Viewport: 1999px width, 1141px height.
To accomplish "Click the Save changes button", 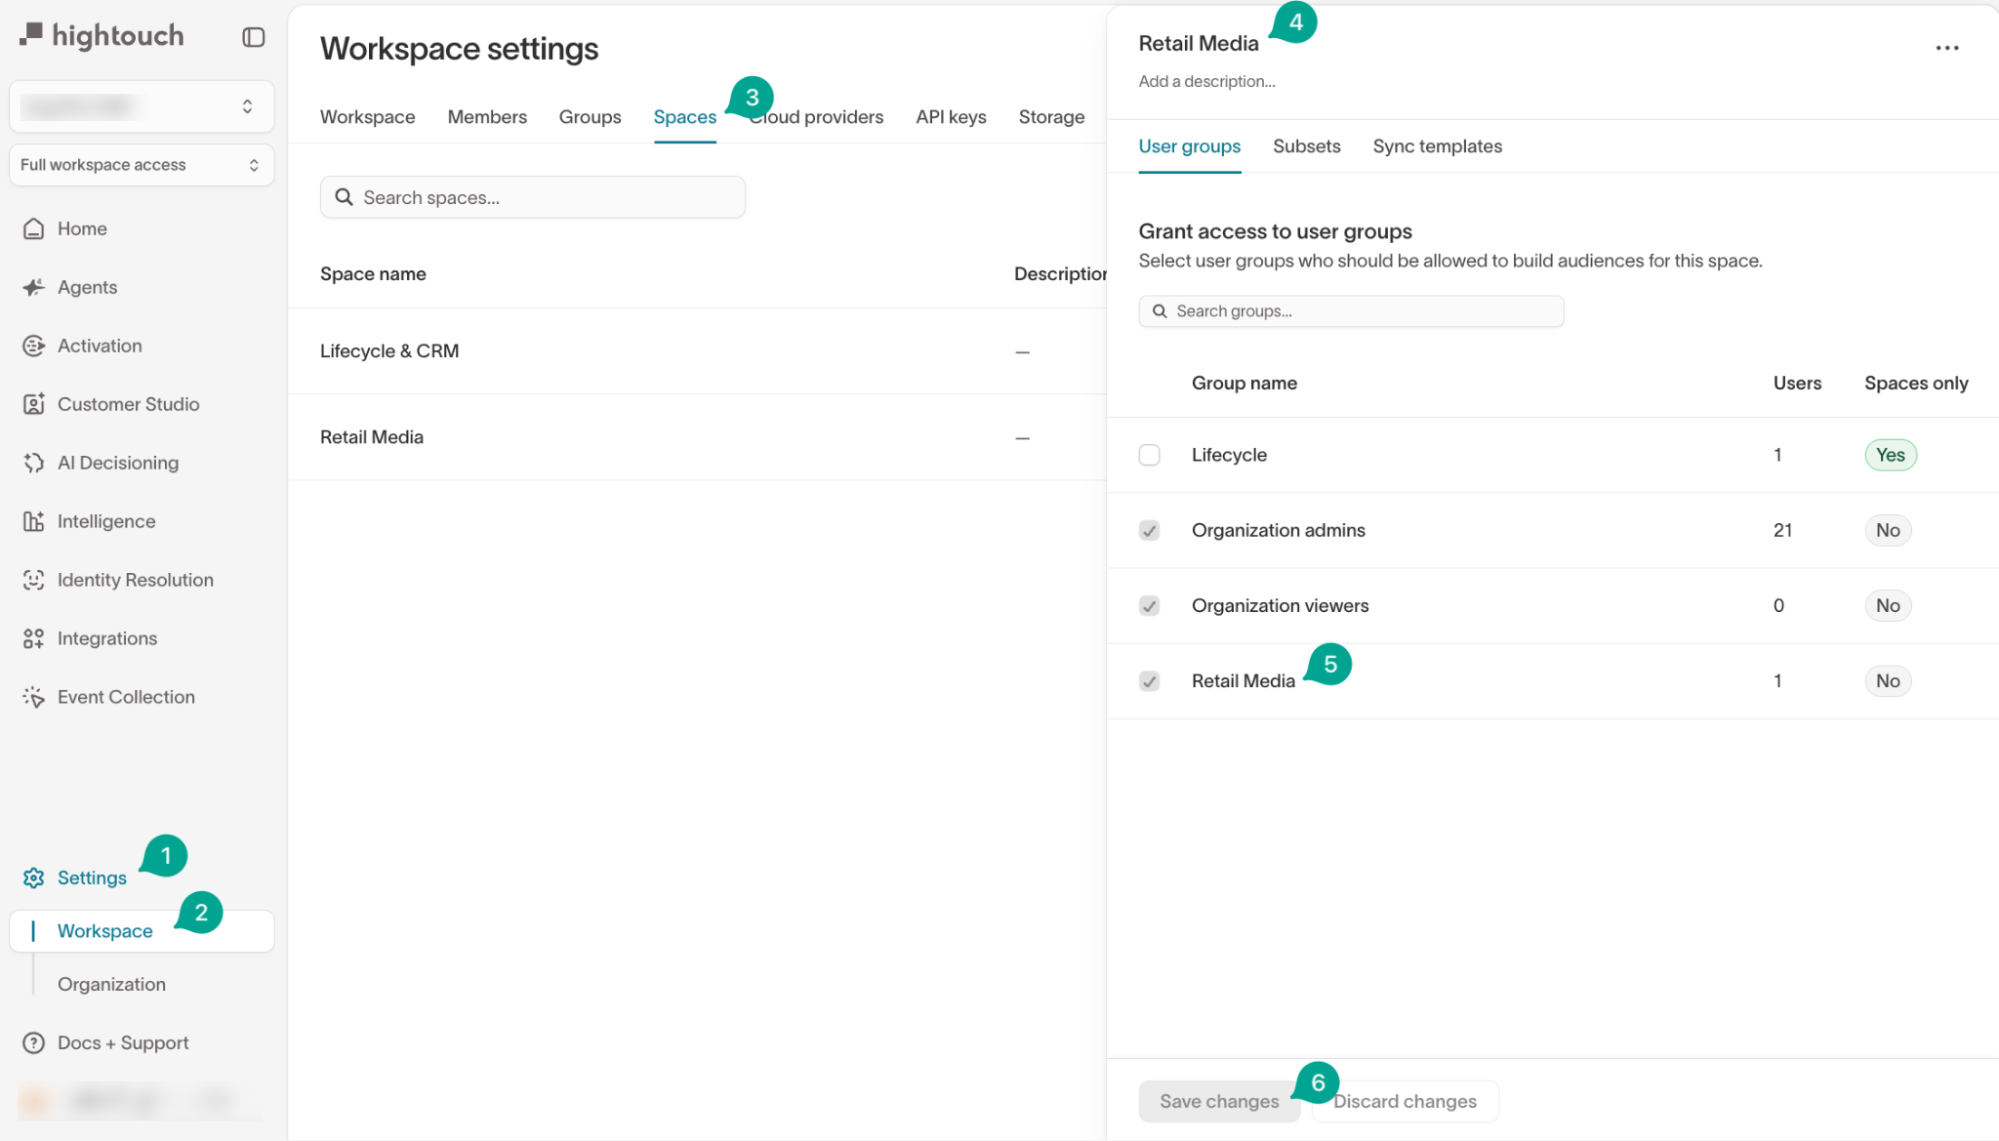I will (1218, 1101).
